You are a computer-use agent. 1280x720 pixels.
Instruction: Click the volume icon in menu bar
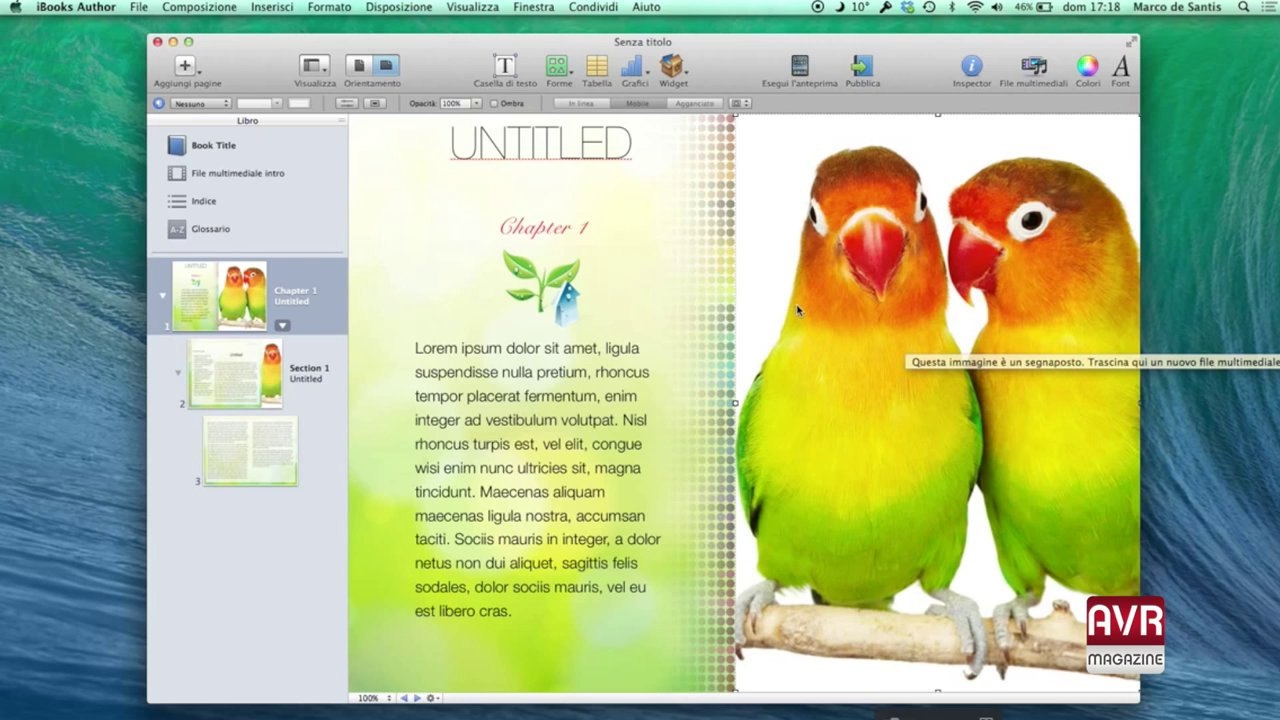(997, 7)
